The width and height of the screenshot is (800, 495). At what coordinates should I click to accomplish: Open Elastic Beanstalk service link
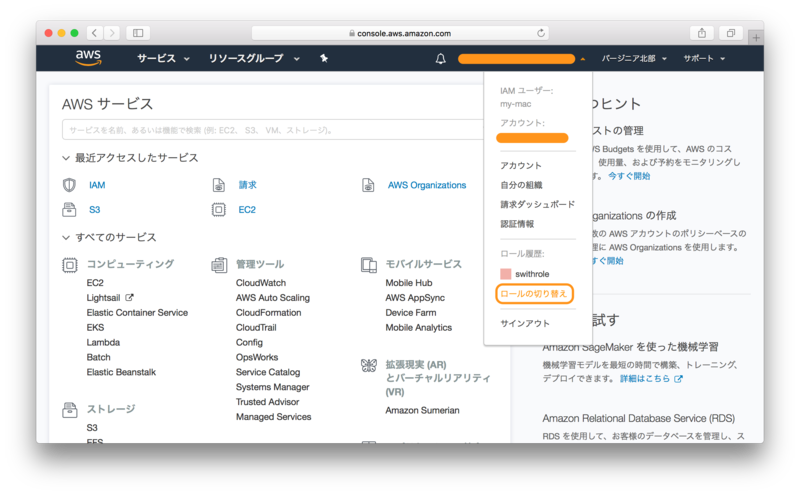click(121, 372)
